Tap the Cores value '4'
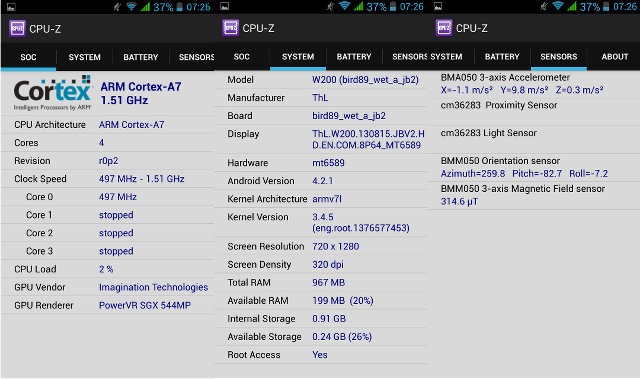Image resolution: width=640 pixels, height=379 pixels. coord(101,143)
